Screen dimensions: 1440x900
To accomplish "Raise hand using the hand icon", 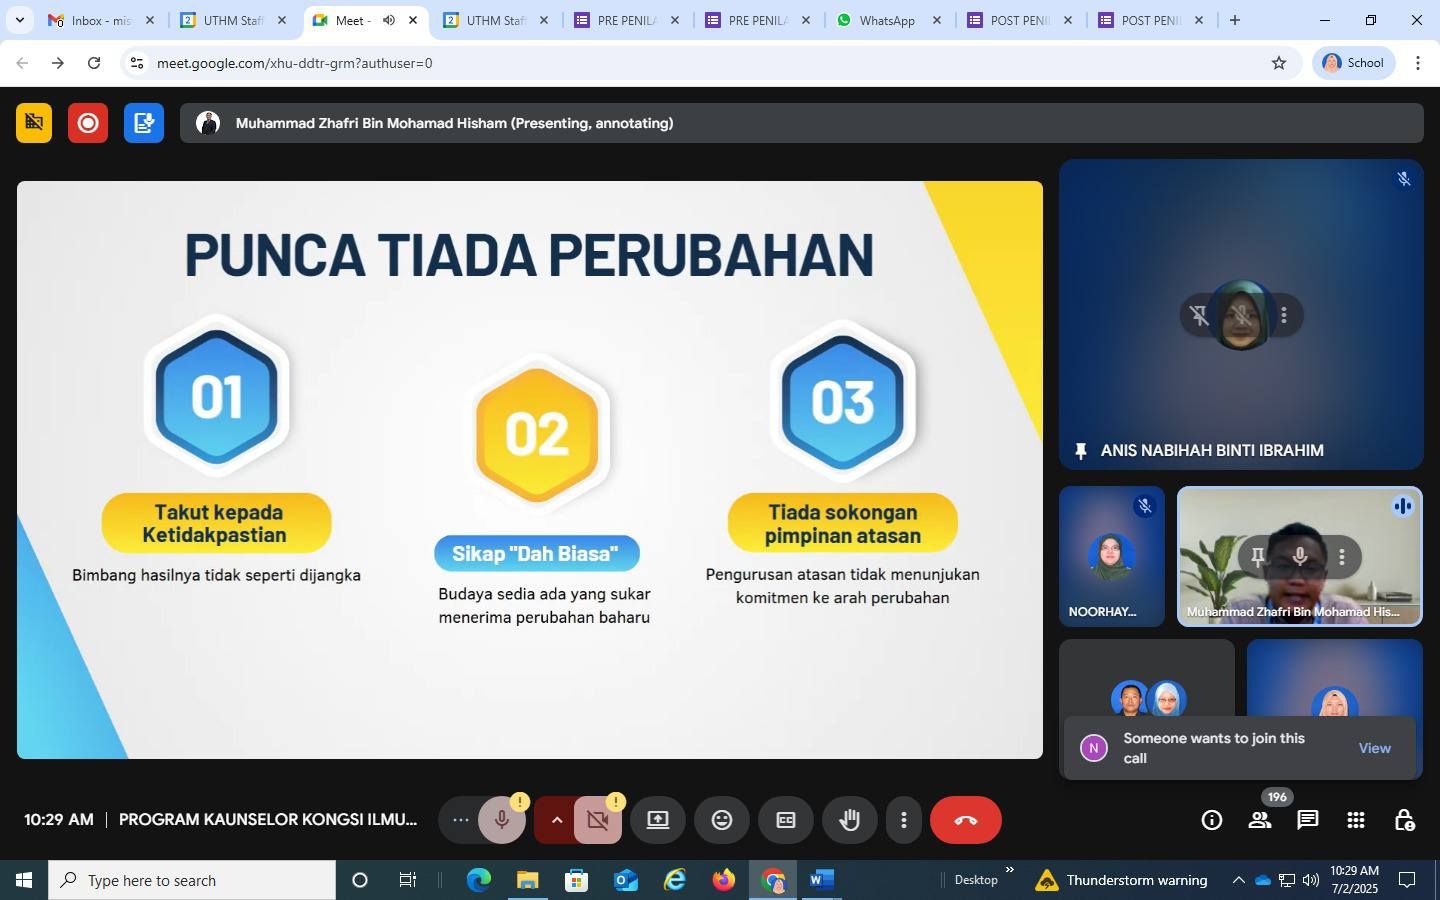I will tap(849, 820).
